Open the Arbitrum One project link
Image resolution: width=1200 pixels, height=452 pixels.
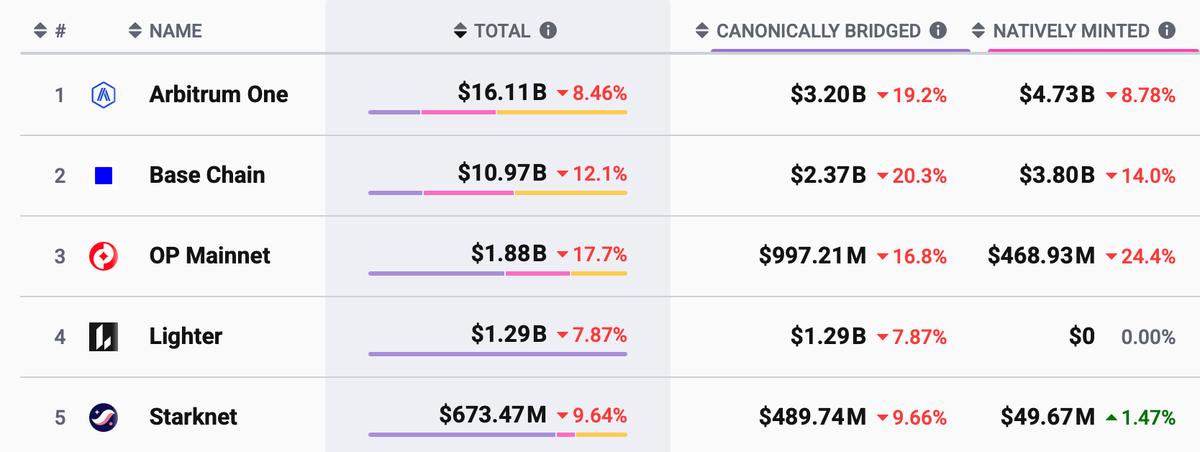point(218,95)
